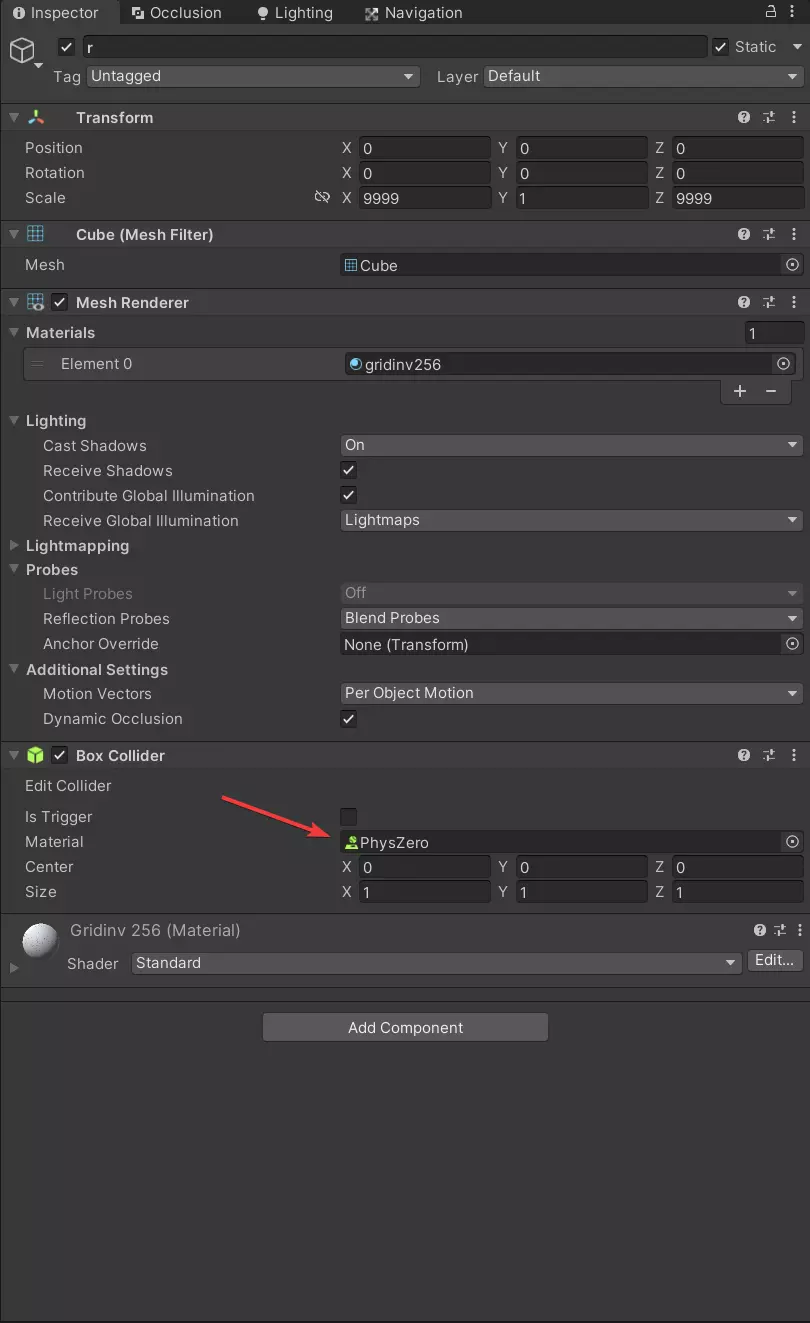Disable the Box Collider component checkbox

click(60, 755)
